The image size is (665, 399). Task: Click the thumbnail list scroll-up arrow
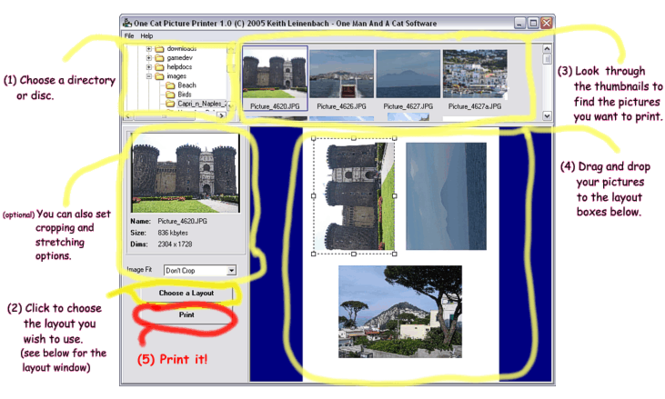click(x=547, y=48)
